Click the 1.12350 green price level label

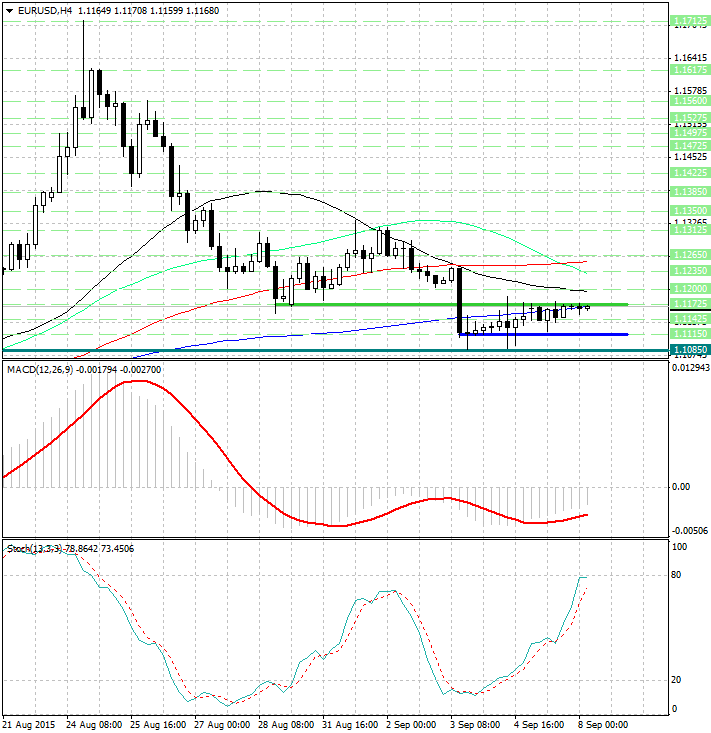tap(690, 271)
